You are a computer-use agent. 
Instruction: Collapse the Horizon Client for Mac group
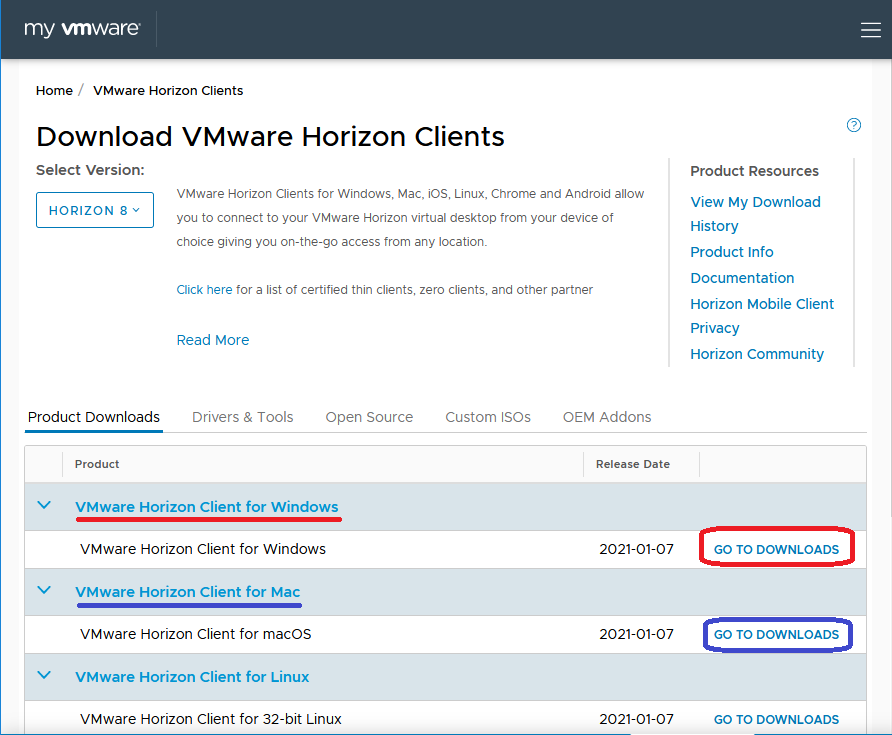(x=44, y=591)
